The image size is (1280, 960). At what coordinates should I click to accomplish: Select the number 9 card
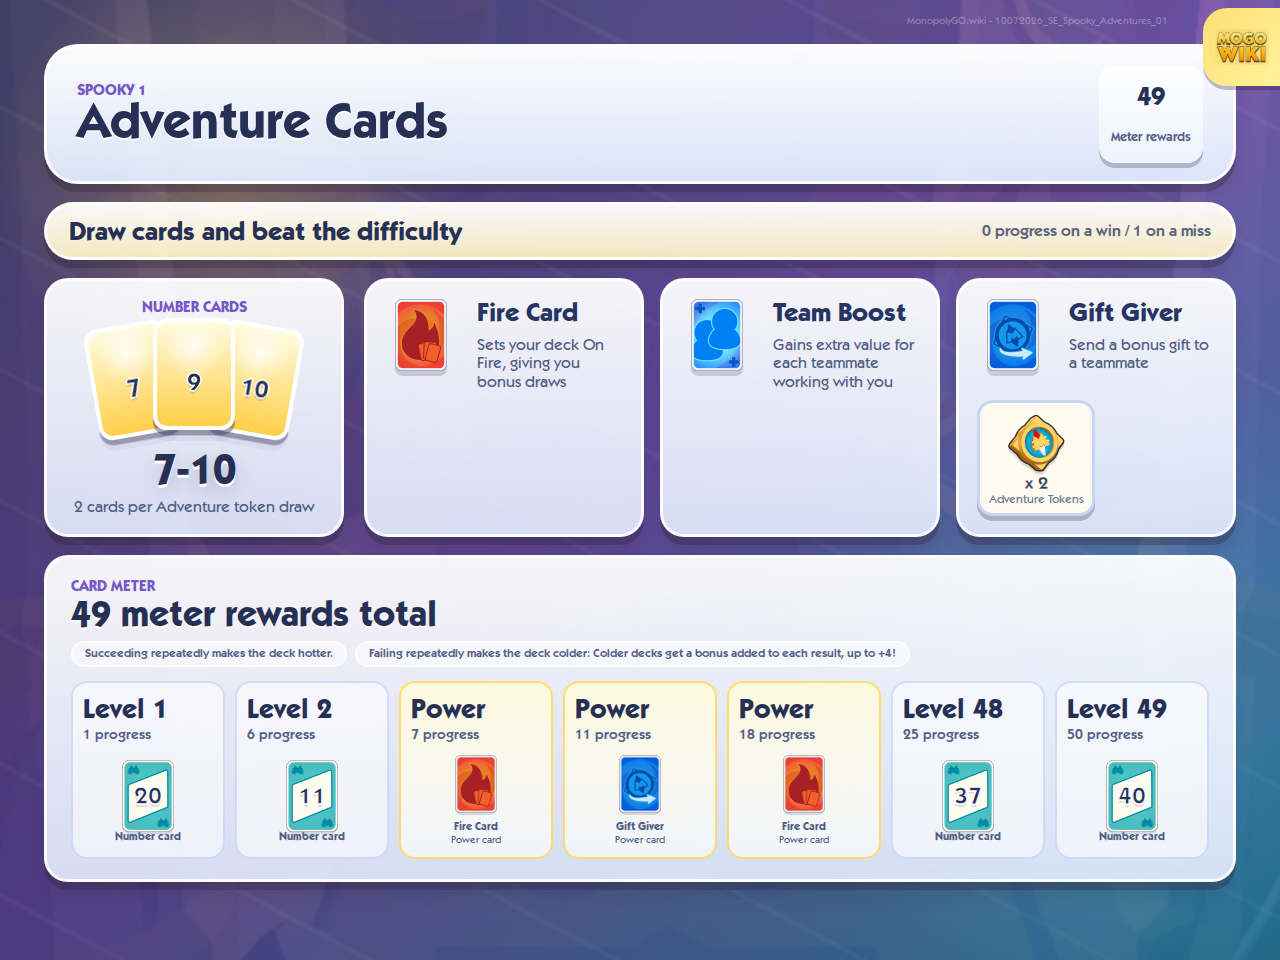coord(194,376)
